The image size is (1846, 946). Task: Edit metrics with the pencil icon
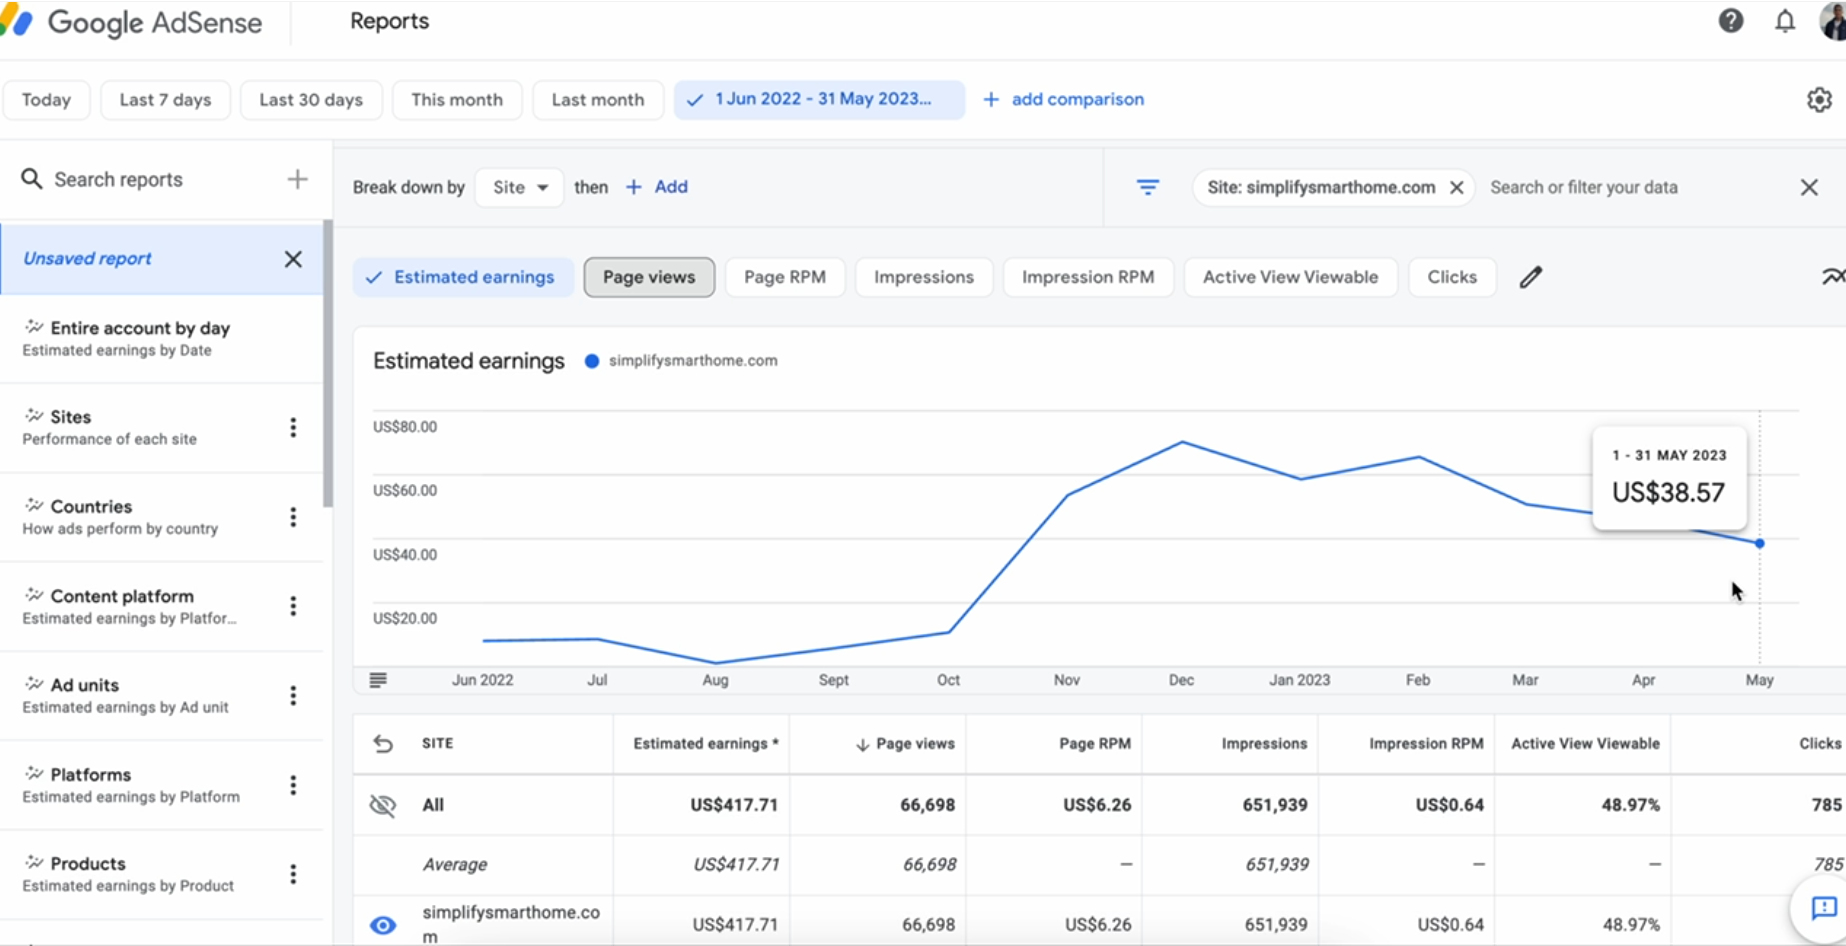click(x=1531, y=277)
